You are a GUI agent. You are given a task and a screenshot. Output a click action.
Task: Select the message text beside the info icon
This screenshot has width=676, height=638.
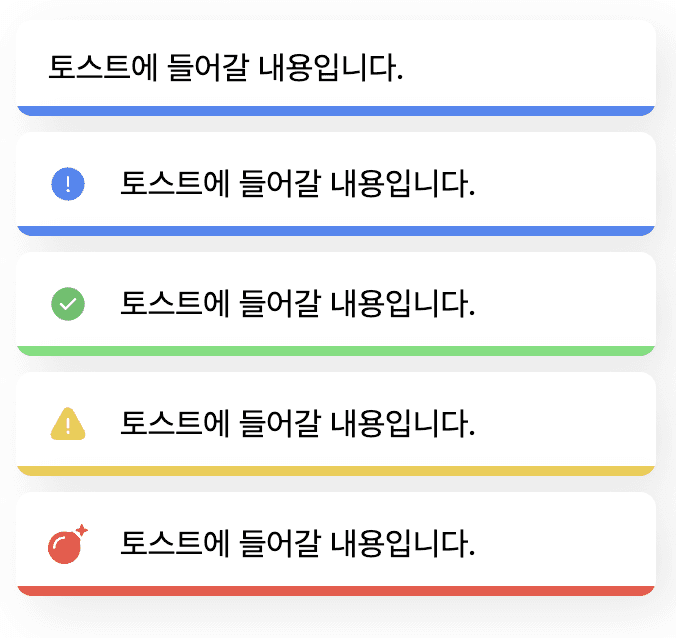(x=297, y=184)
